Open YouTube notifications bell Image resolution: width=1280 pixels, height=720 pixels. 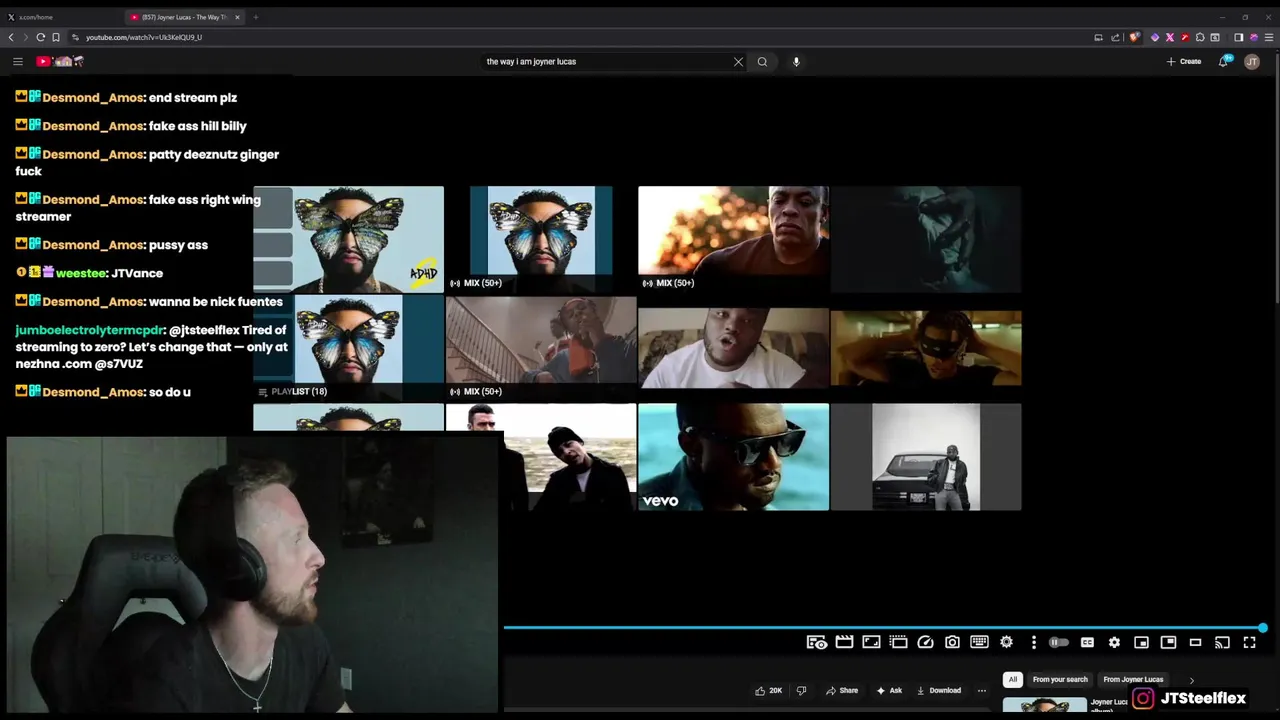pos(1223,61)
